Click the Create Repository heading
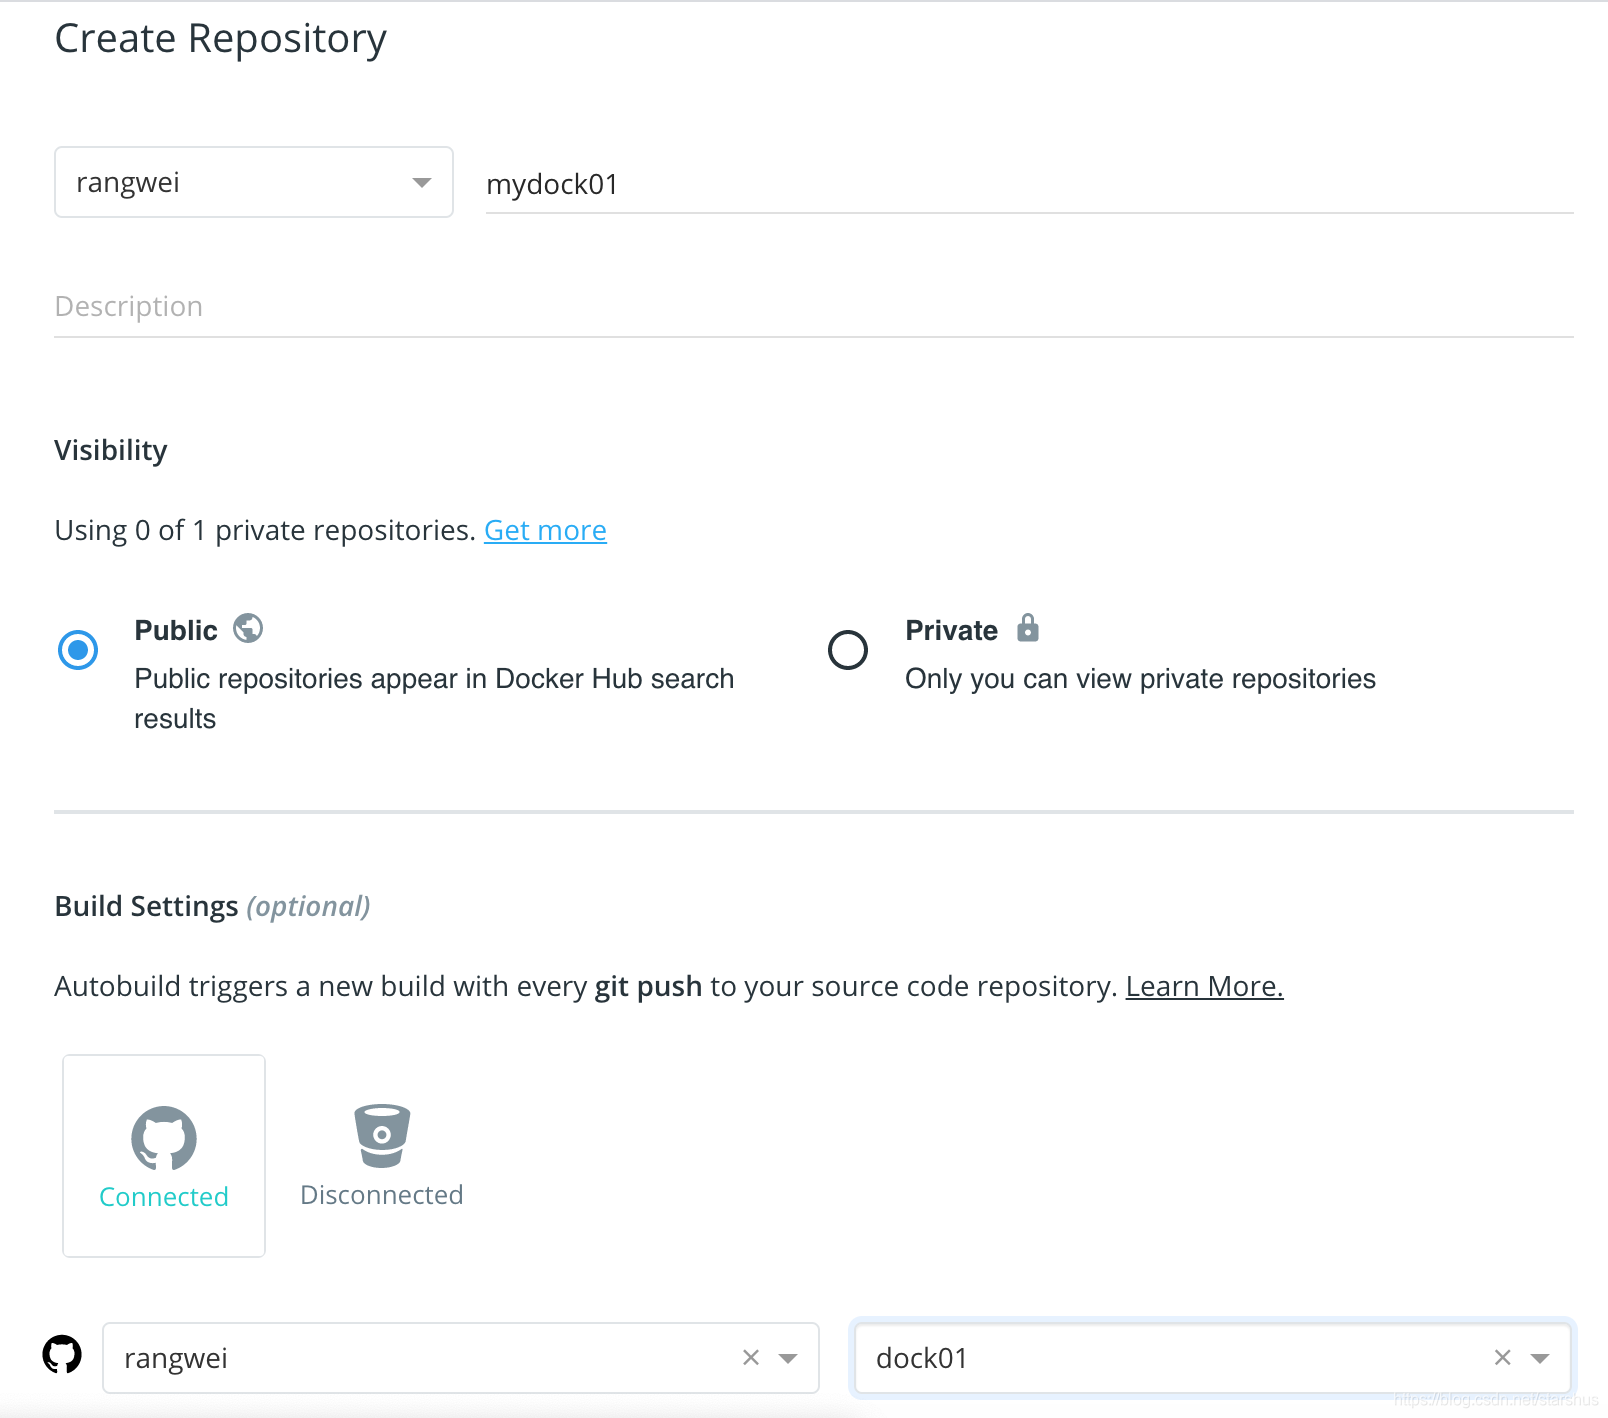 [x=221, y=40]
